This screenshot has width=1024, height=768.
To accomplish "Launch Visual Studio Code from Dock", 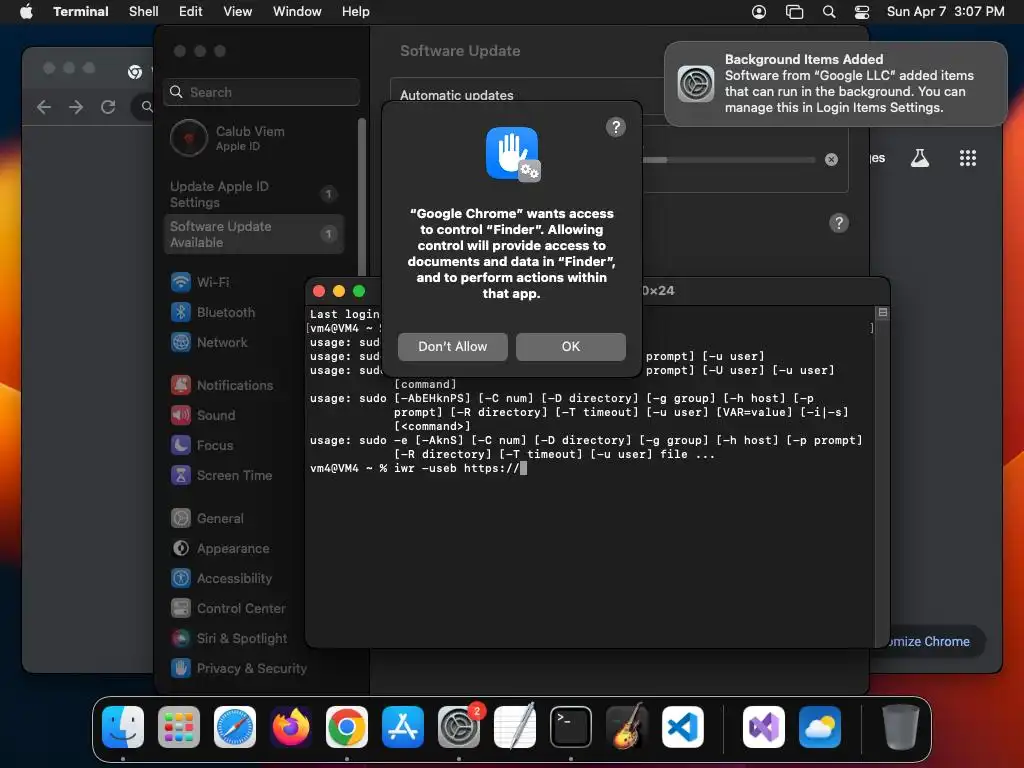I will (x=683, y=727).
